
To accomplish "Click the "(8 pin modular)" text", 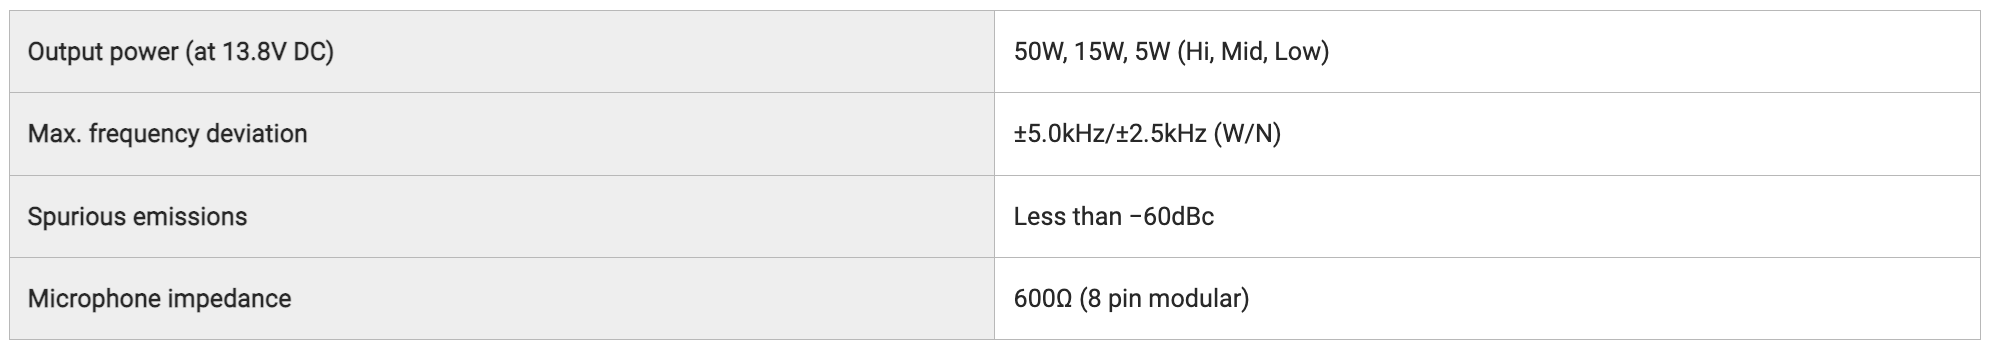I will click(1165, 299).
